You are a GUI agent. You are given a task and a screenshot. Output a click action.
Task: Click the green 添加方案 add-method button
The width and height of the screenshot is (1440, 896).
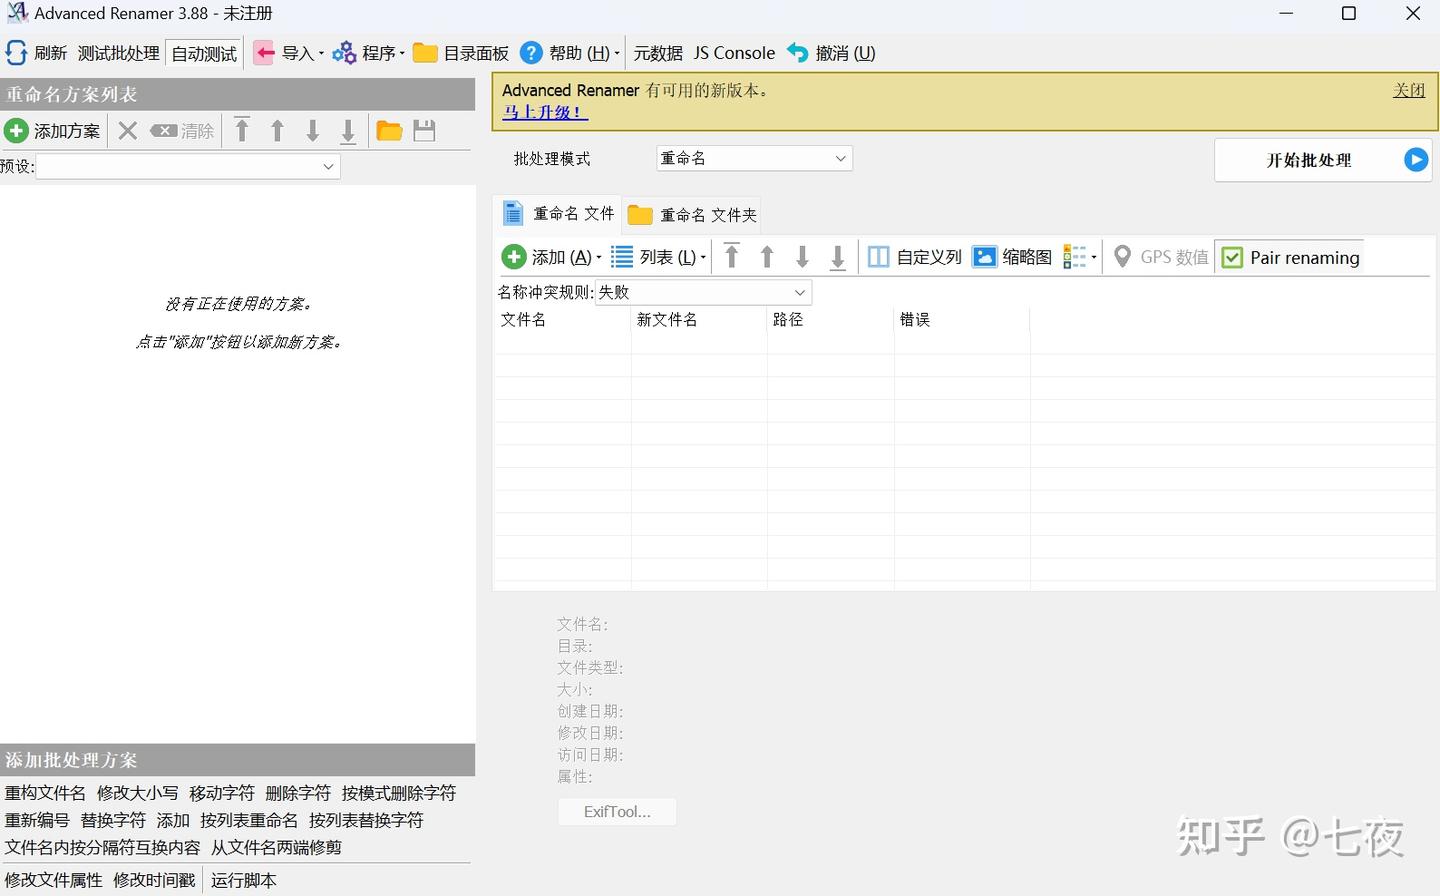[x=52, y=131]
